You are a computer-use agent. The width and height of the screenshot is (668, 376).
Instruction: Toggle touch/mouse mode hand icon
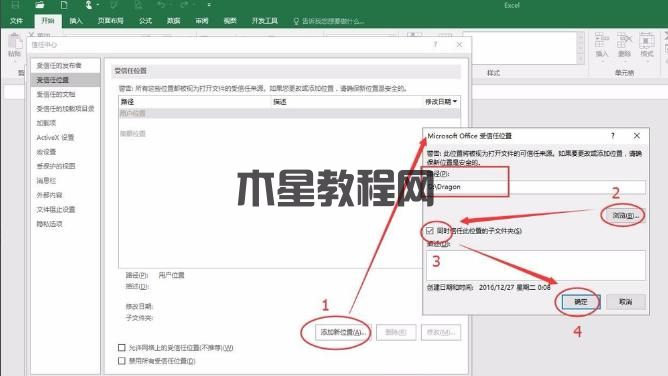click(x=89, y=5)
